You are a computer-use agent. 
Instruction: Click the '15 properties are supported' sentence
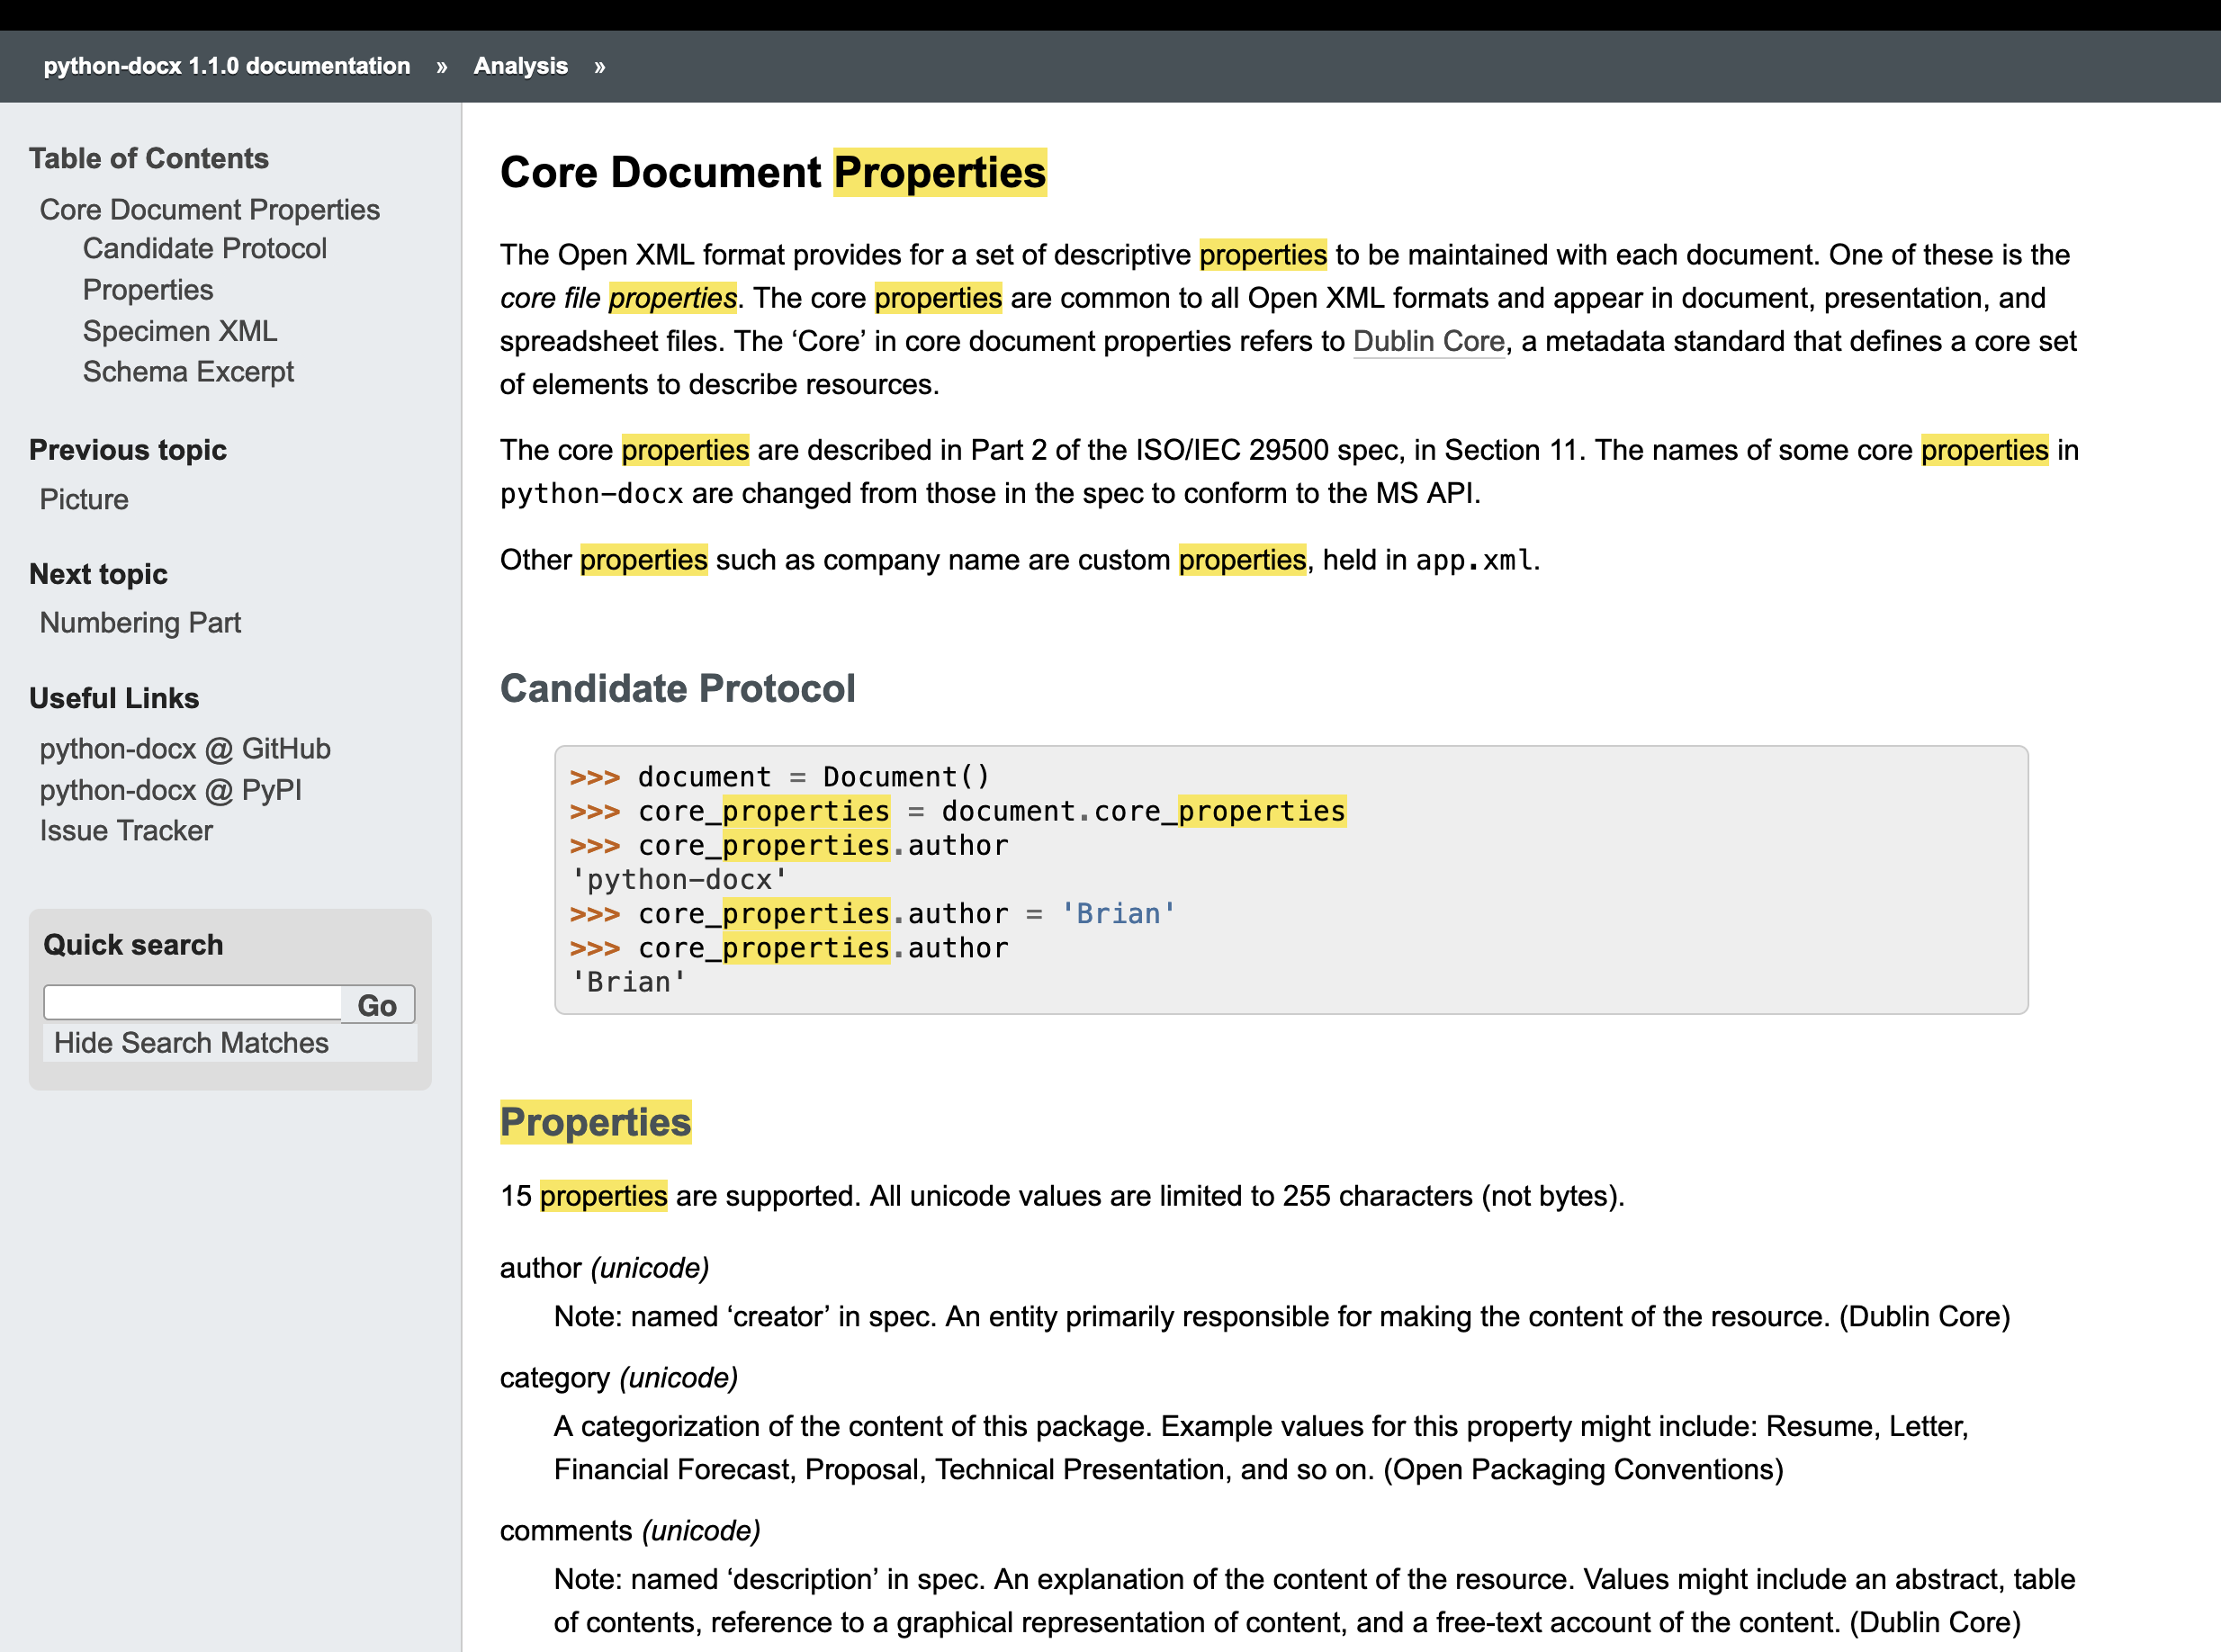coord(679,1196)
